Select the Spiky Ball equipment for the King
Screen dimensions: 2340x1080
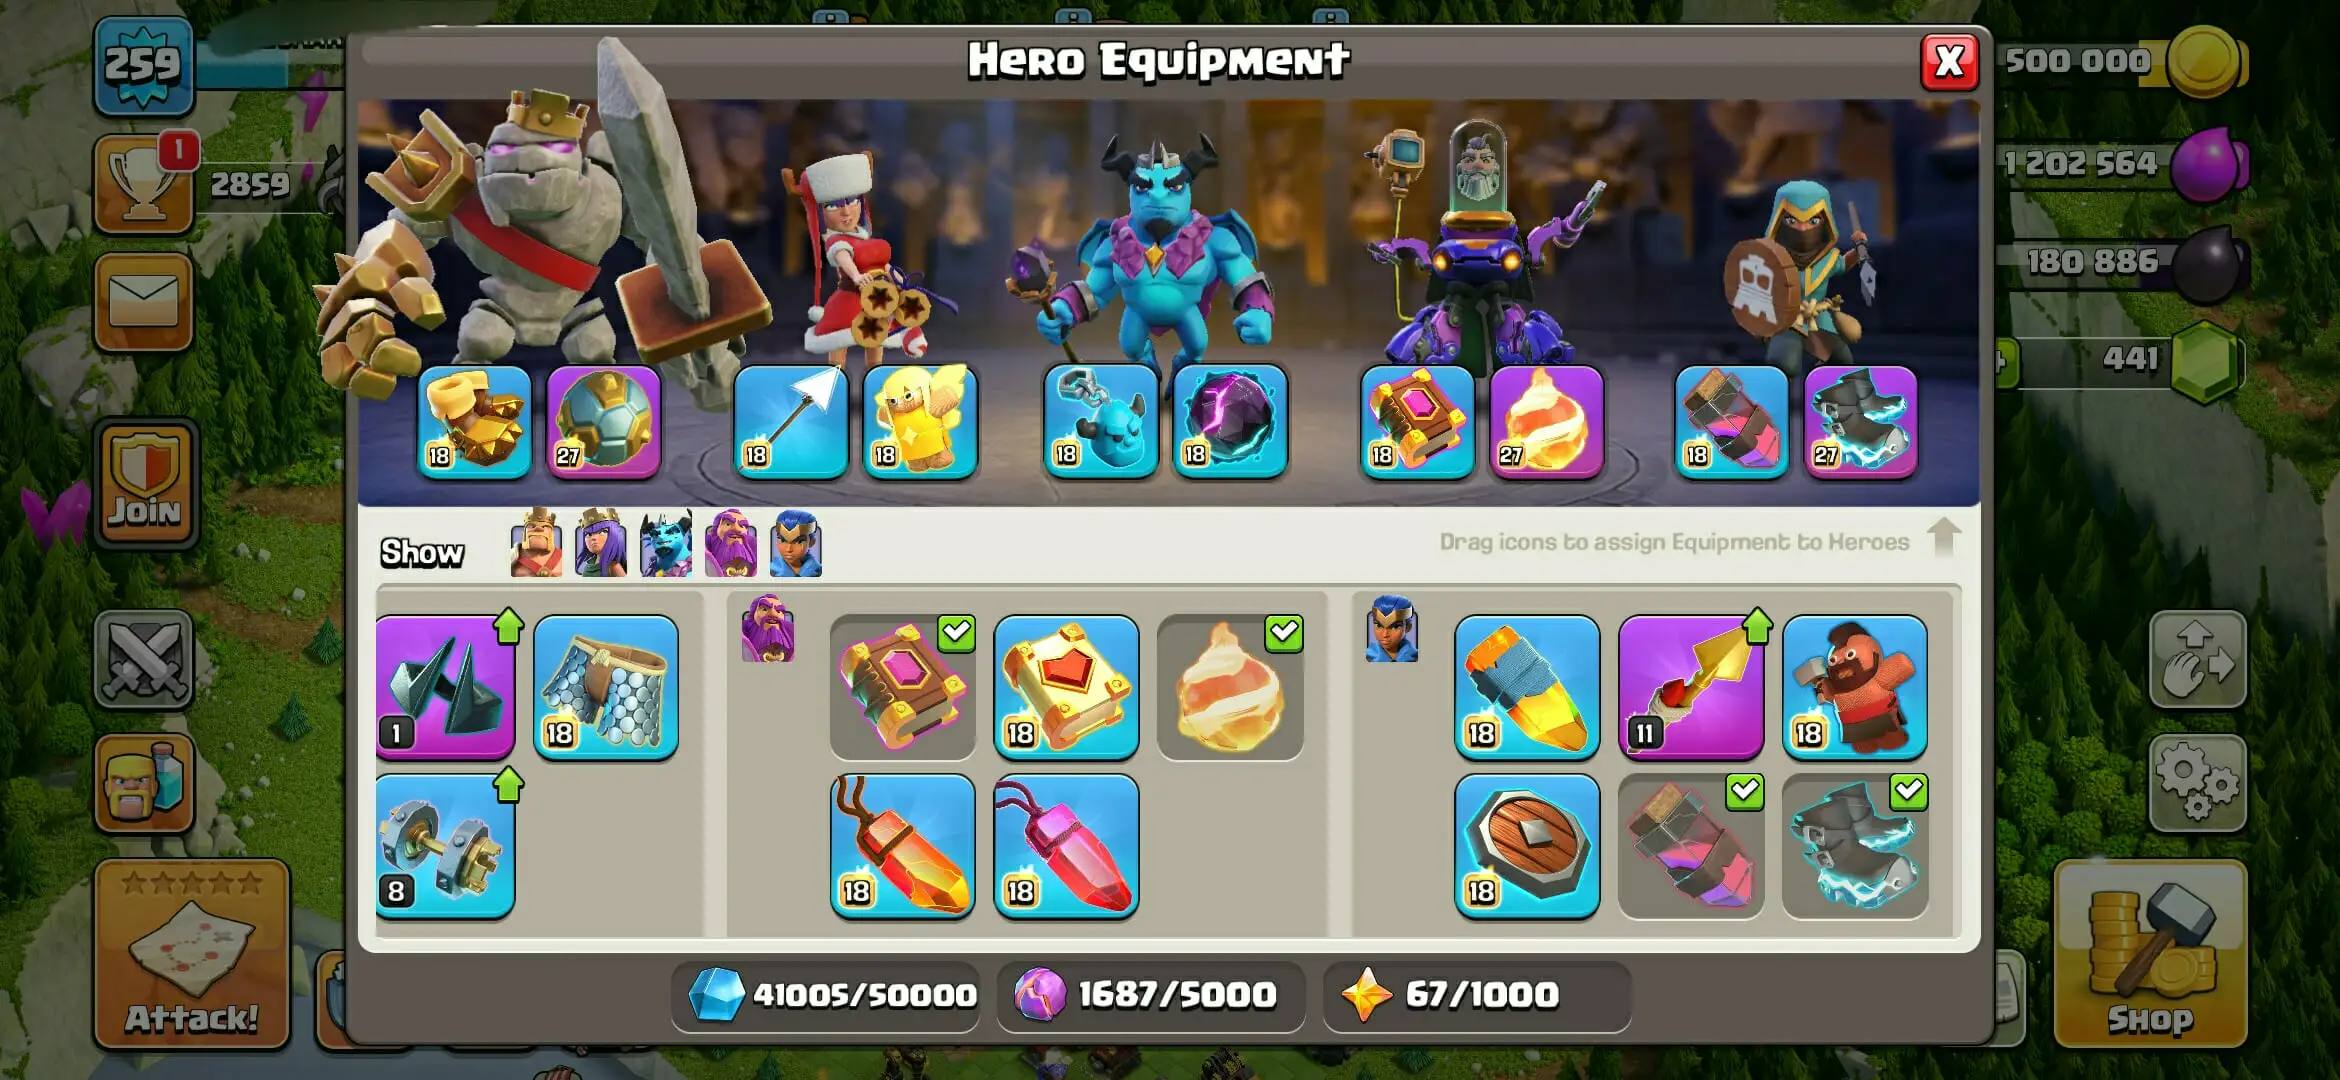(x=603, y=421)
